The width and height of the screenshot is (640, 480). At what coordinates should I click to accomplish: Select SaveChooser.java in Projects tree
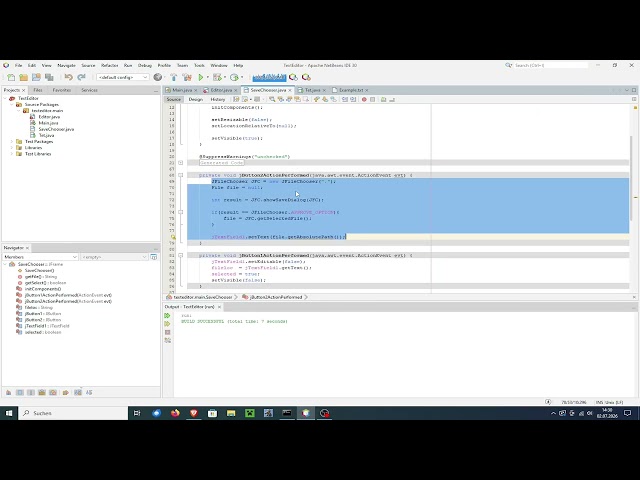tap(56, 129)
